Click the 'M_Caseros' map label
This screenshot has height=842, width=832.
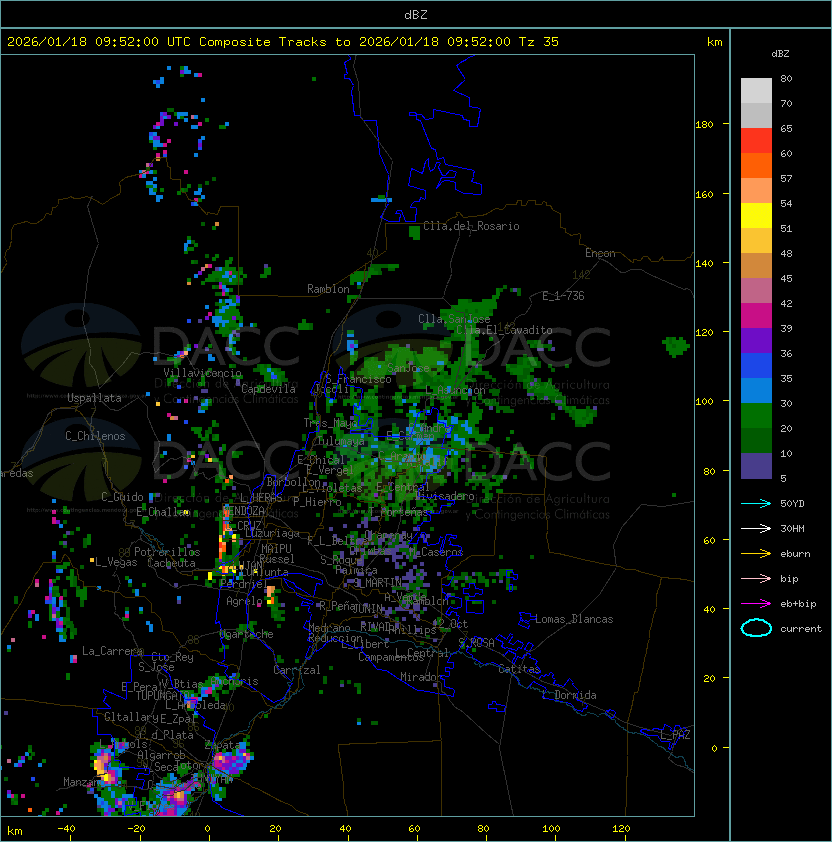(436, 551)
